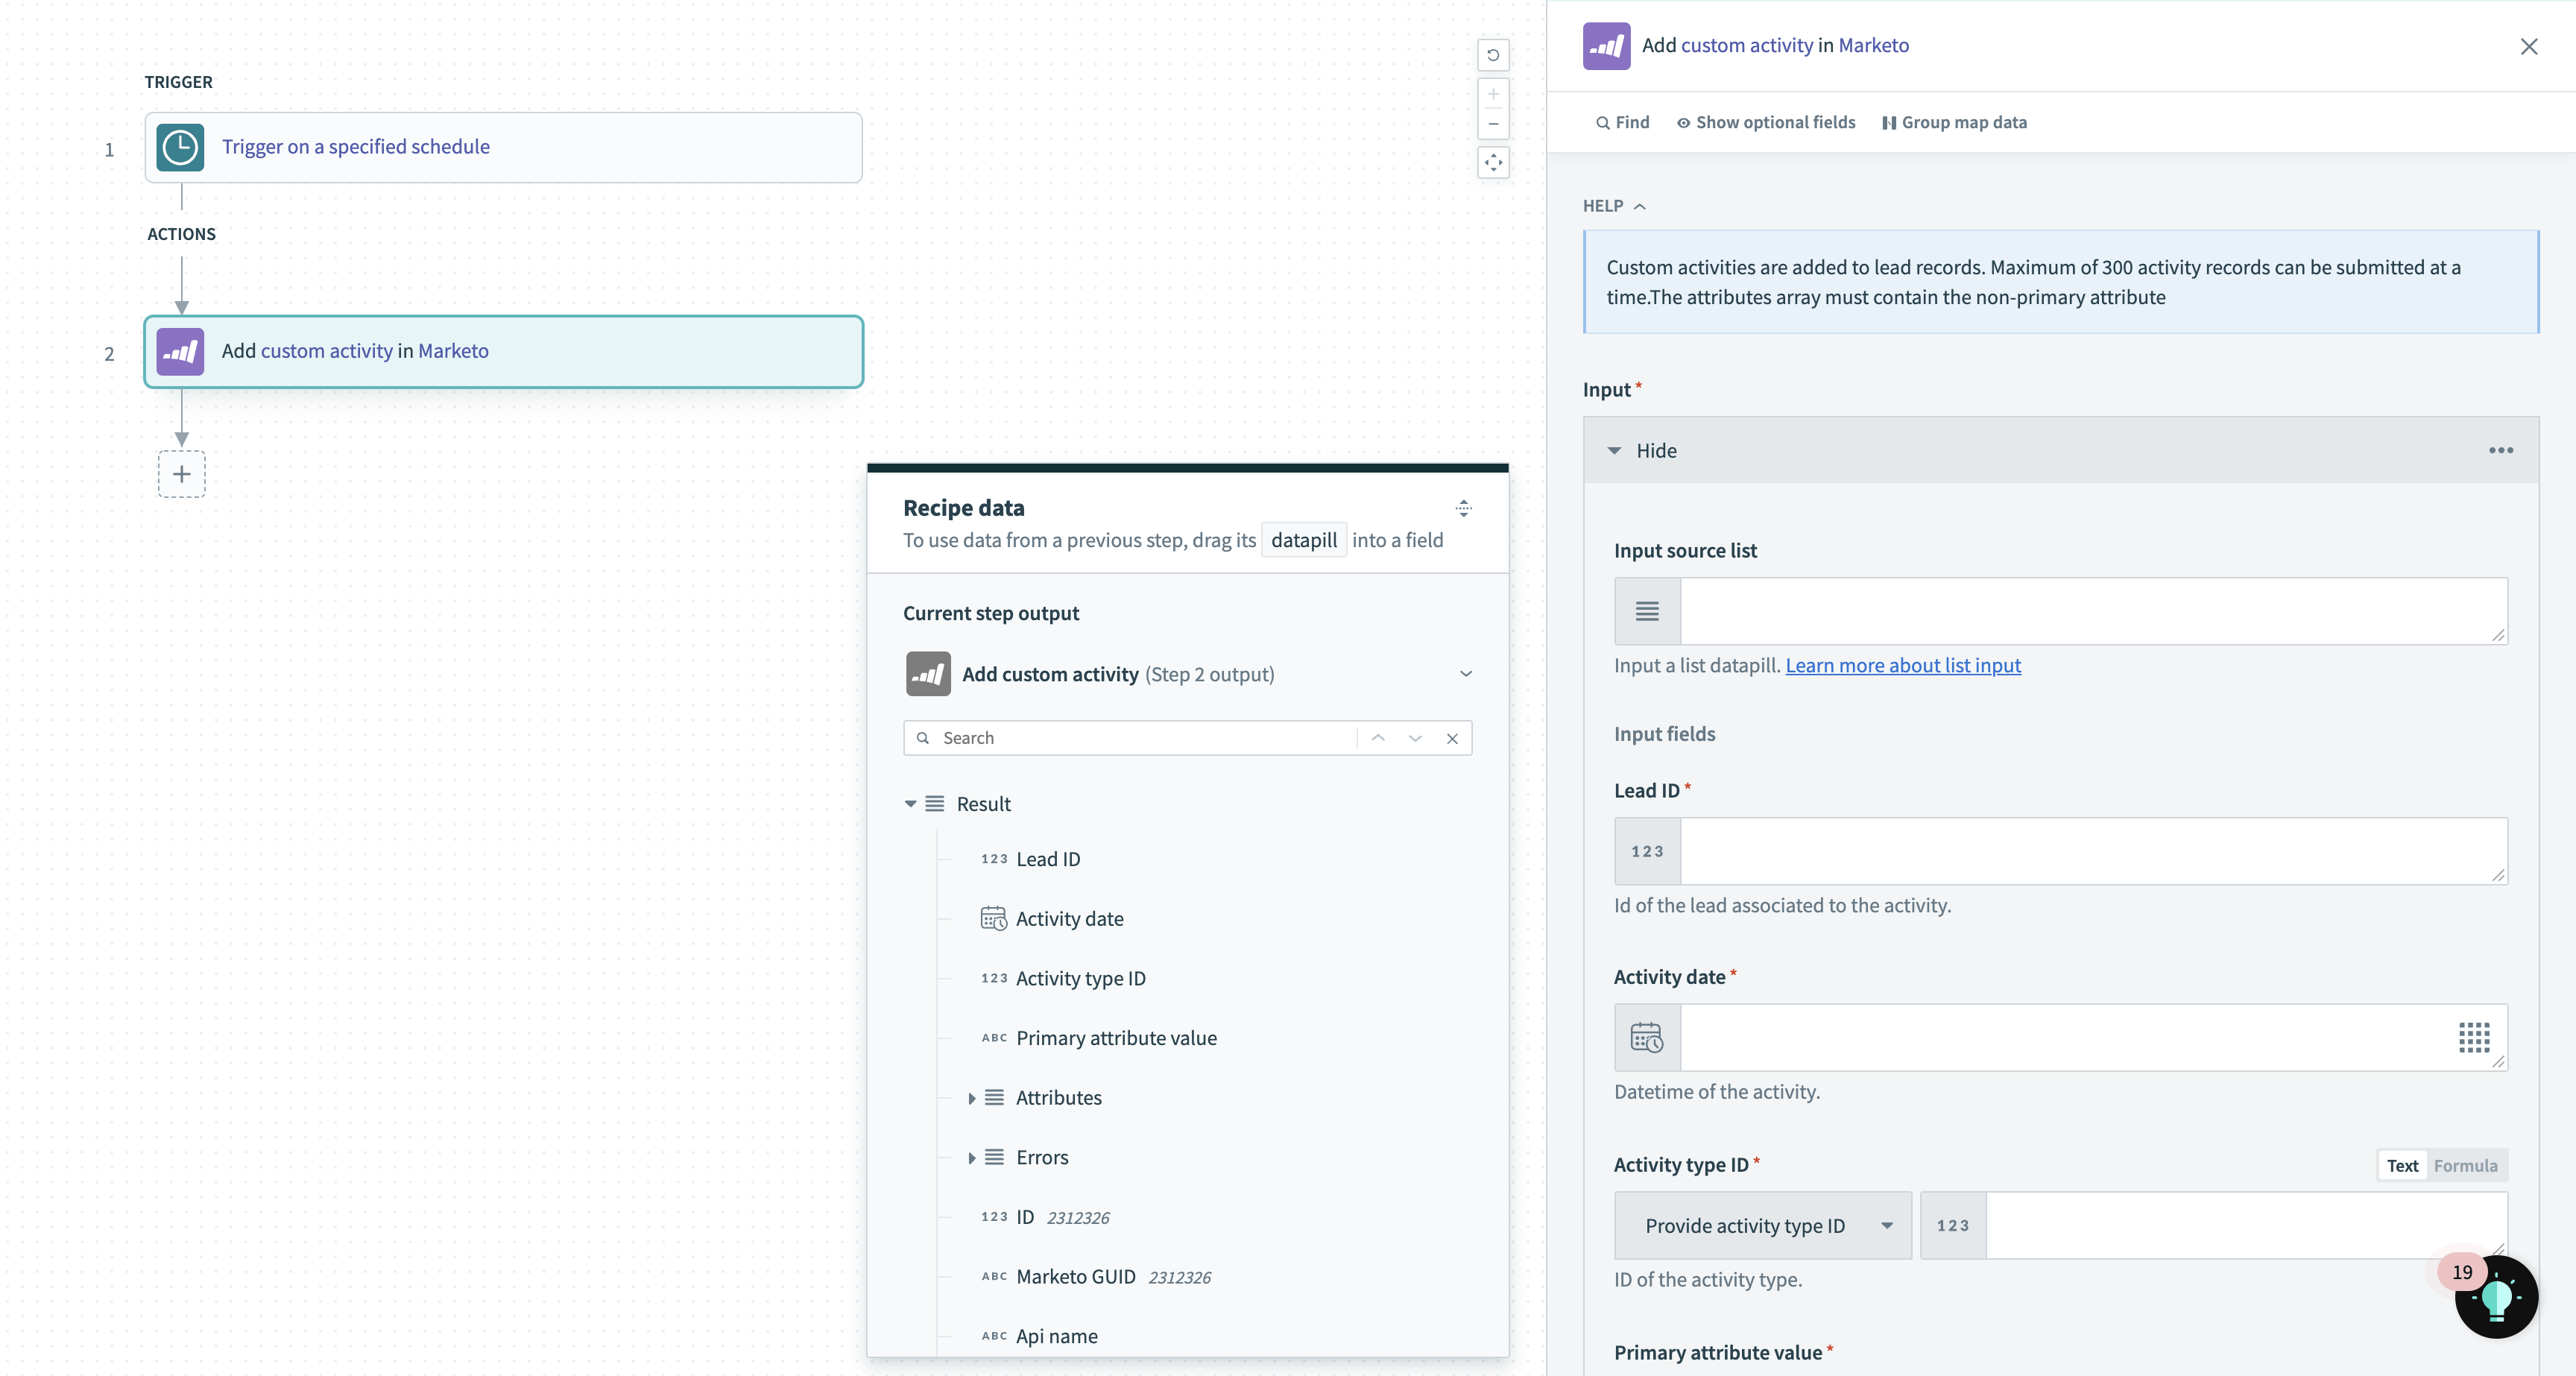Viewport: 2576px width, 1376px height.
Task: Zoom in on the recipe canvas
Action: coord(1493,94)
